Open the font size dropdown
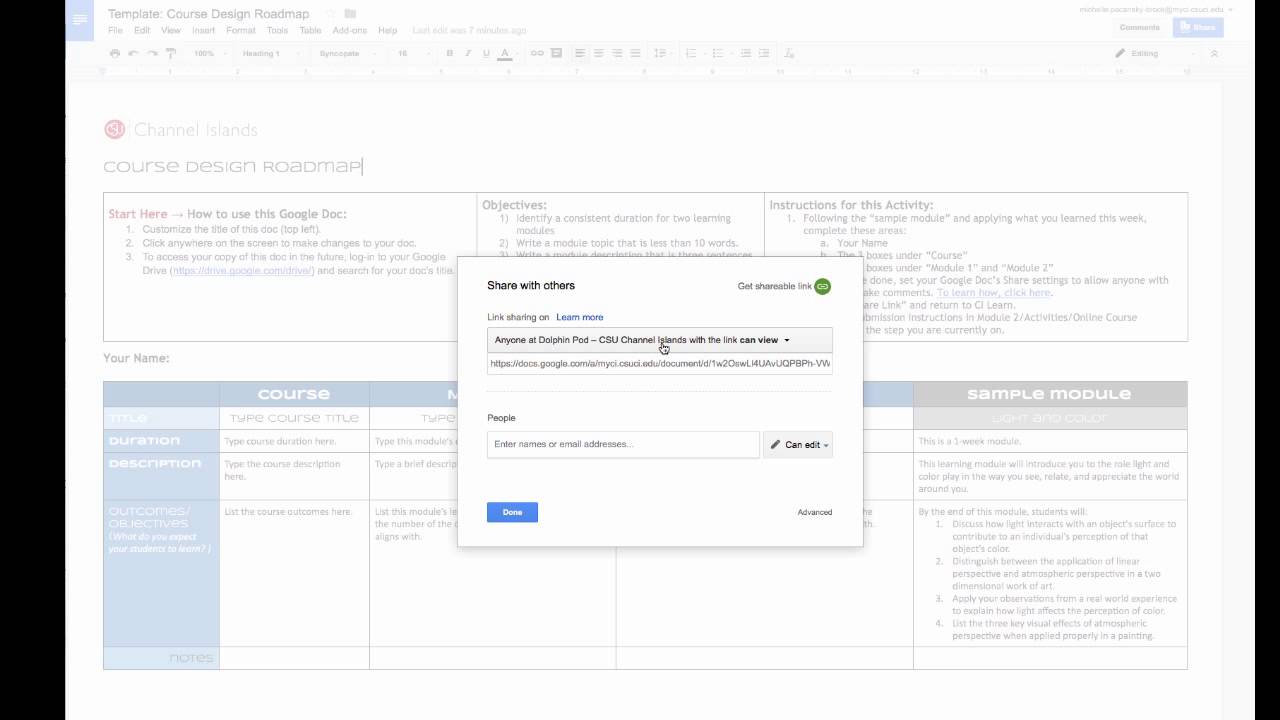The image size is (1280, 720). click(x=411, y=53)
